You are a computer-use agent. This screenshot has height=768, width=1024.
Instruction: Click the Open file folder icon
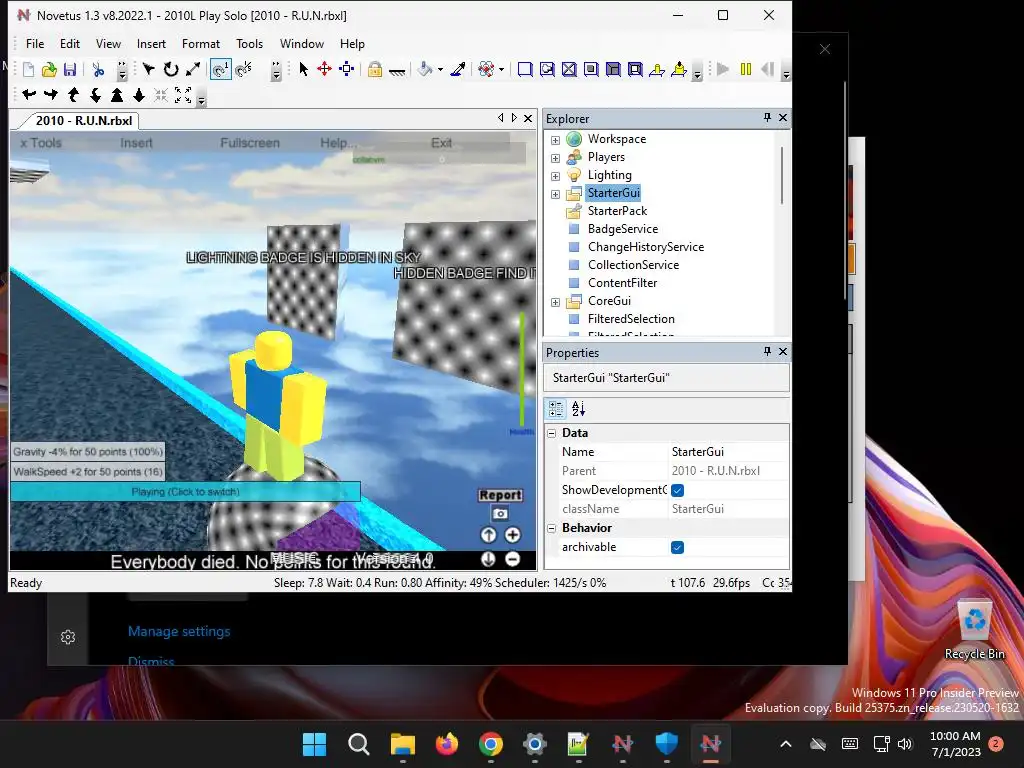click(49, 69)
